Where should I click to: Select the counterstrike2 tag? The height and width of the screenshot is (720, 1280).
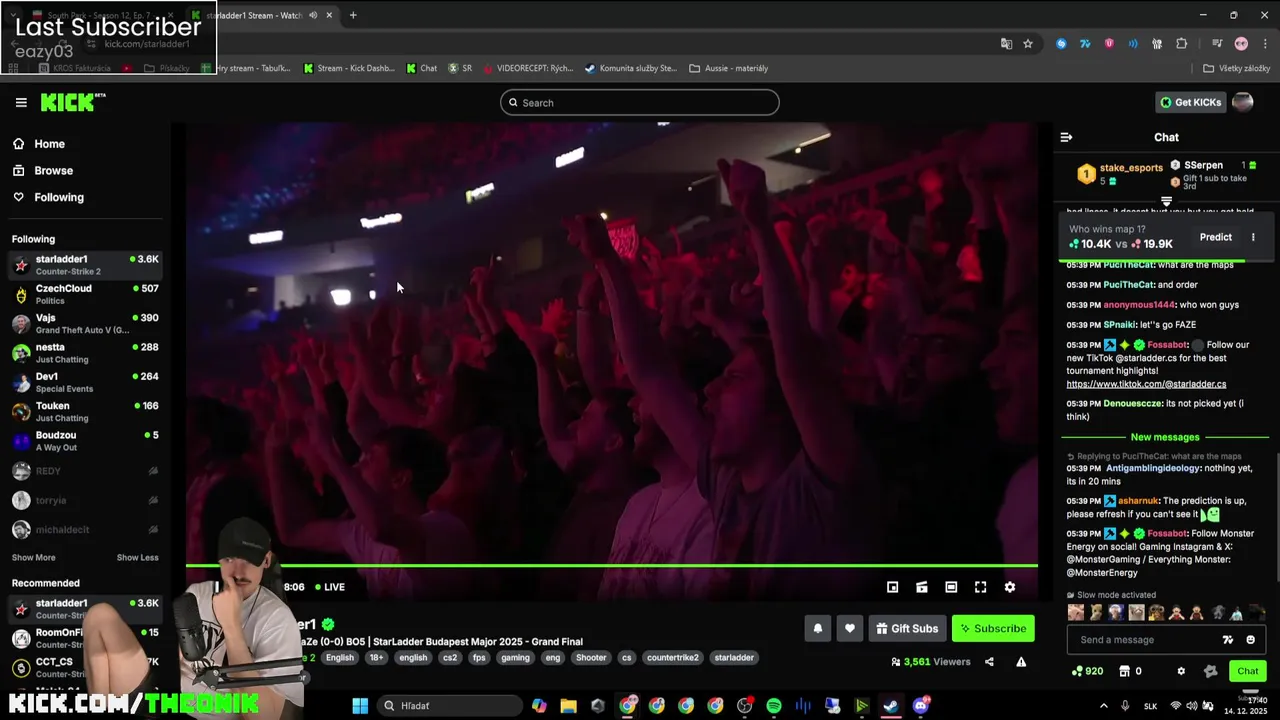tap(672, 657)
